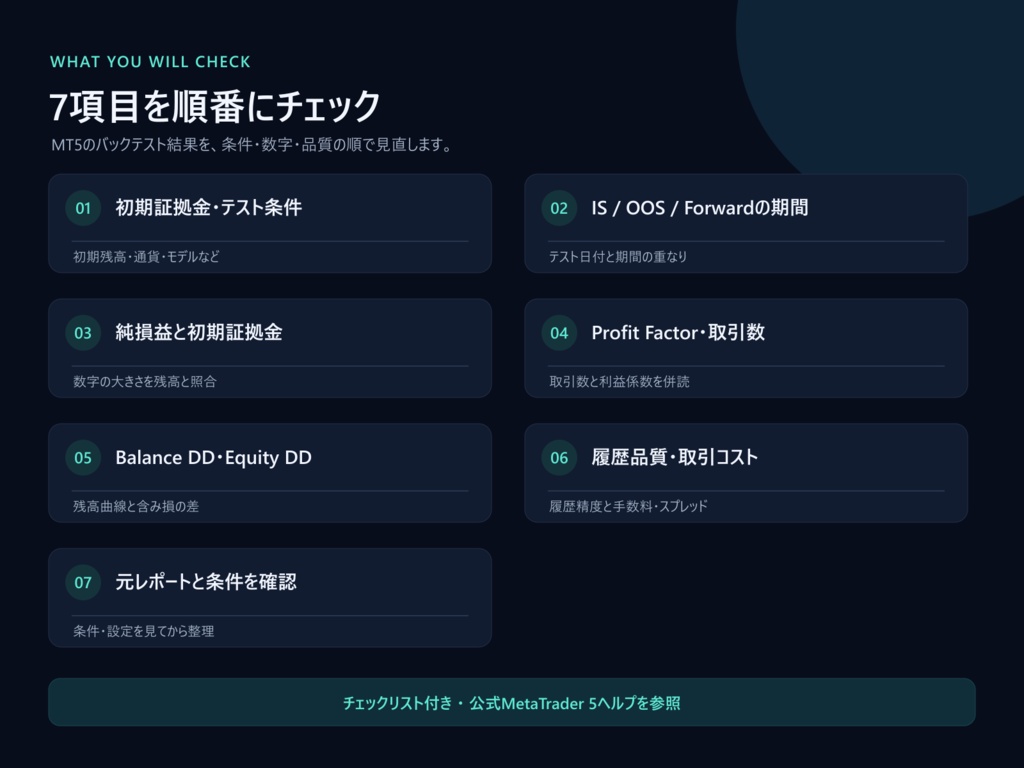Viewport: 1024px width, 768px height.
Task: Click the 04 number badge
Action: pyautogui.click(x=559, y=333)
